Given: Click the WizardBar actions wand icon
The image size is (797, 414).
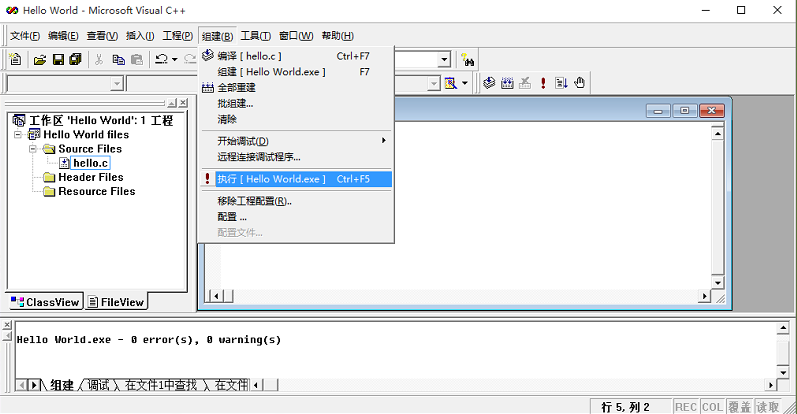Looking at the screenshot, I should pos(450,83).
